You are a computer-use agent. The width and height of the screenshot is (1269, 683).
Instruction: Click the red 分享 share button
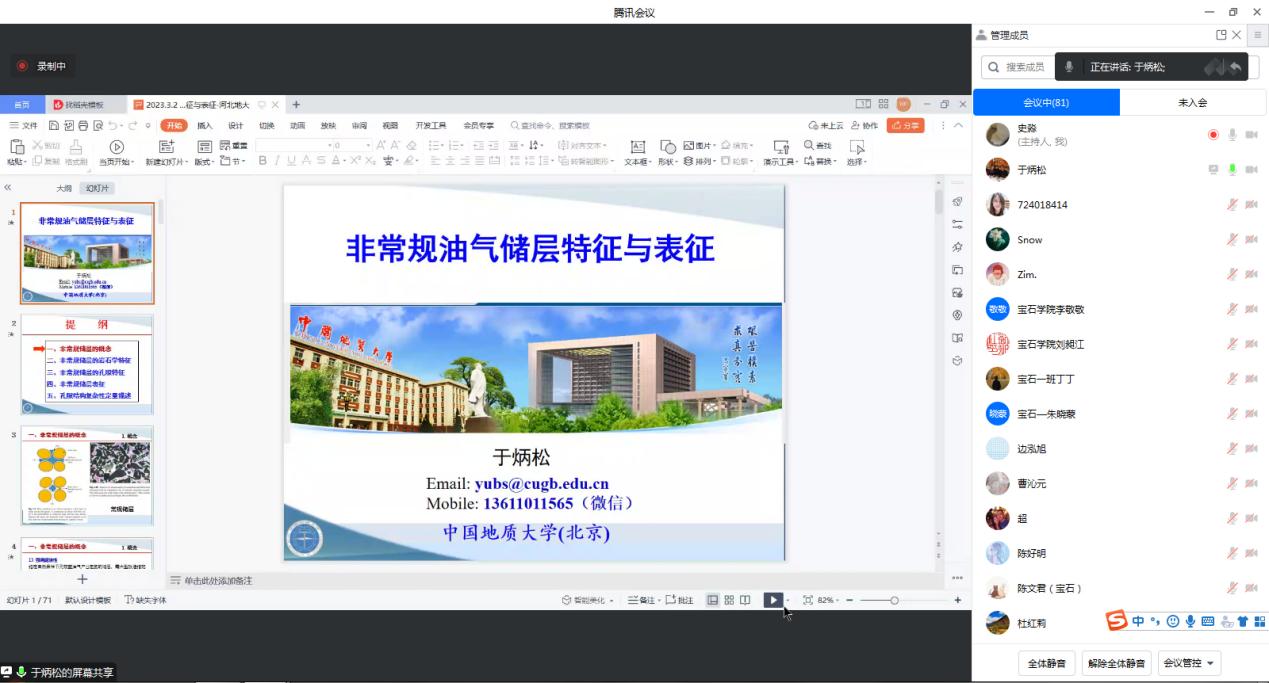pos(905,126)
